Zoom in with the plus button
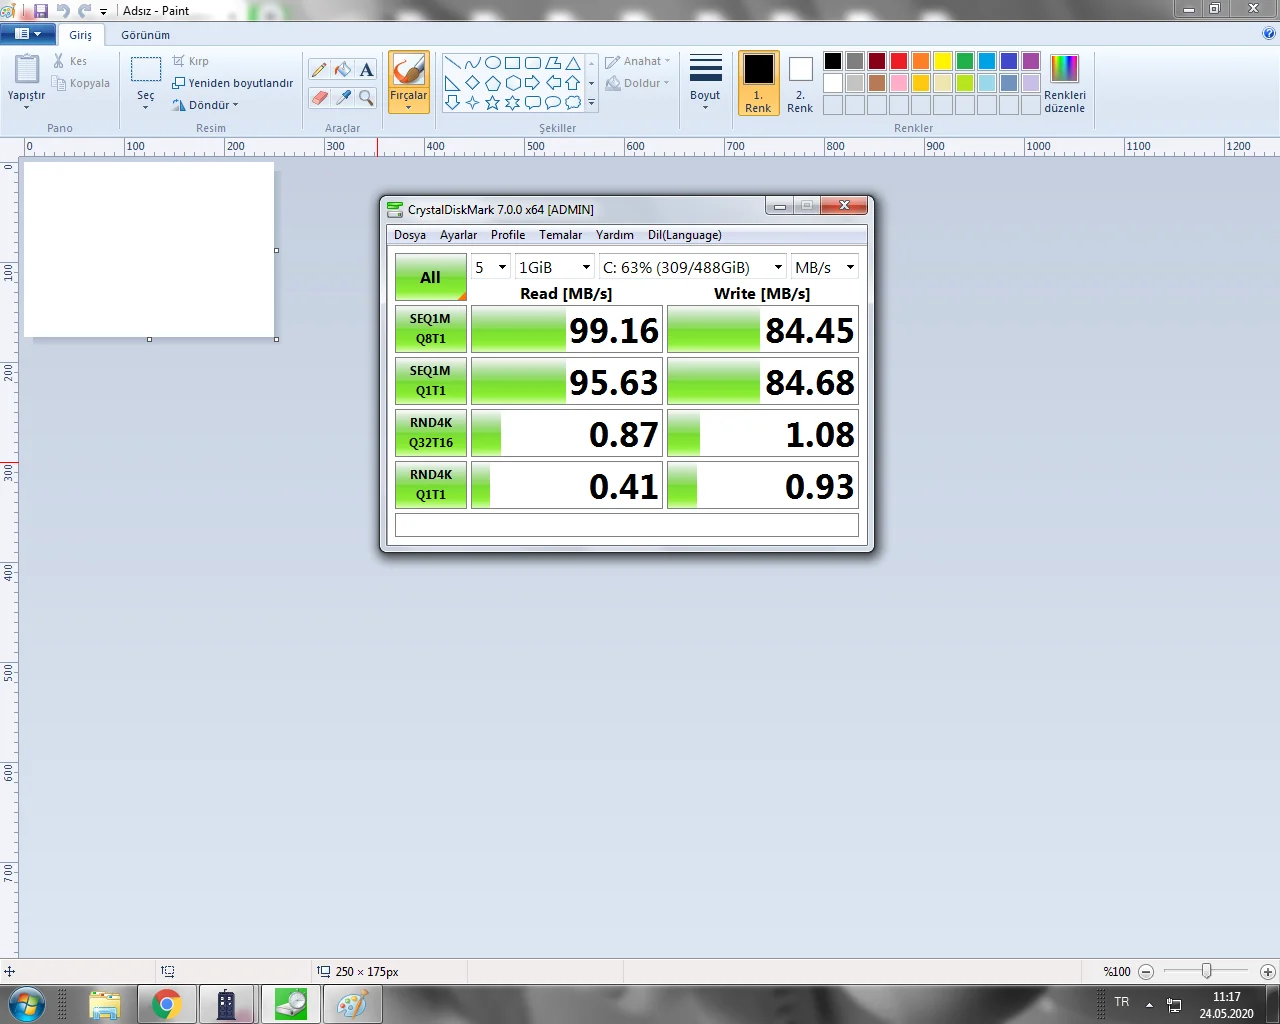This screenshot has height=1024, width=1280. [1267, 971]
